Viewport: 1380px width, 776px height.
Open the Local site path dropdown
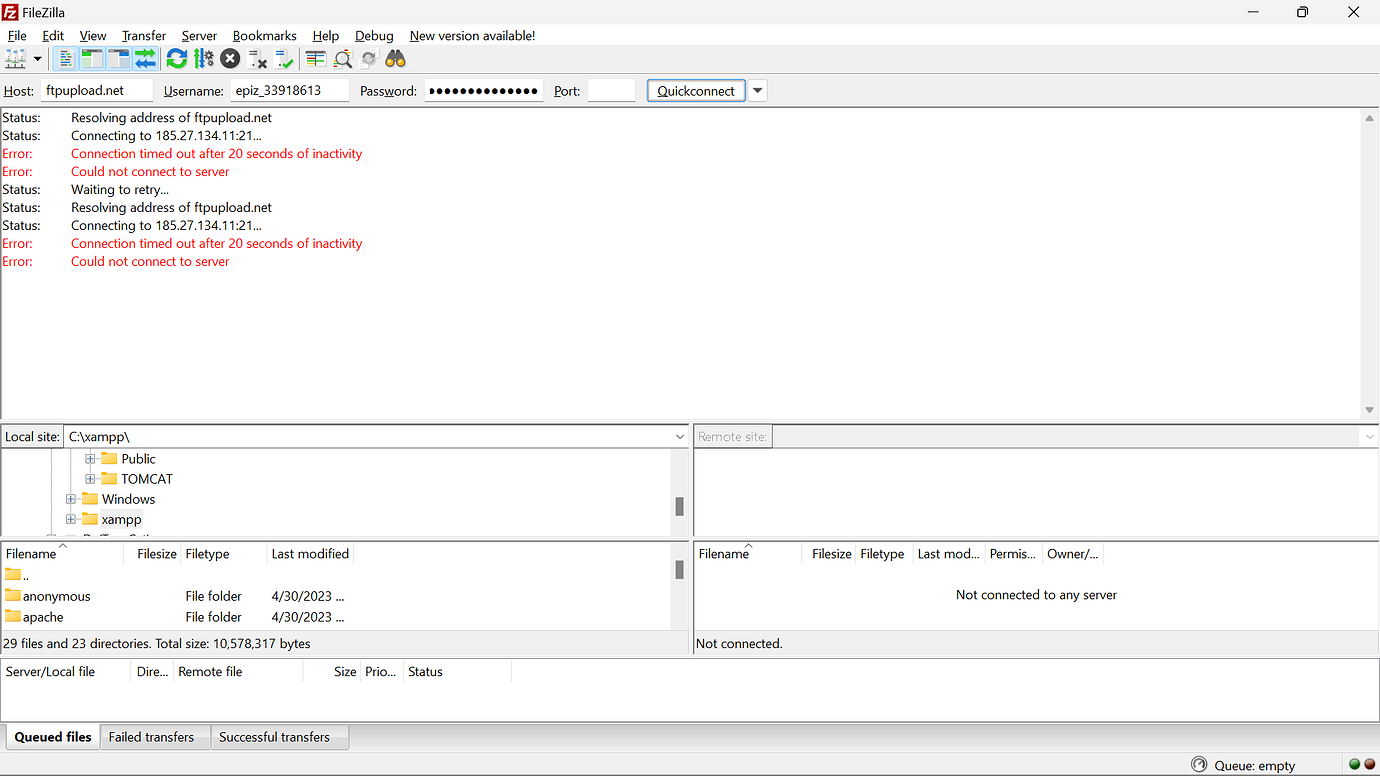[x=680, y=437]
